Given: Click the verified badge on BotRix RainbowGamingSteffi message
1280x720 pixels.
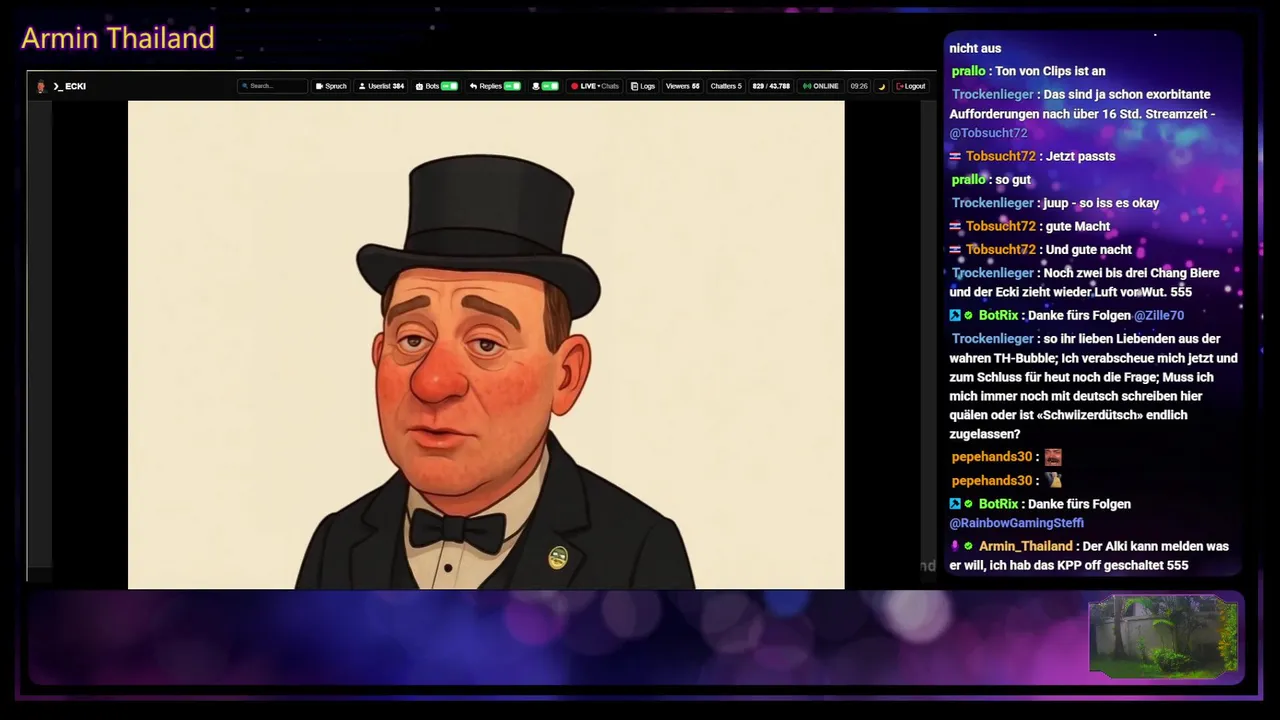Looking at the screenshot, I should pyautogui.click(x=969, y=504).
